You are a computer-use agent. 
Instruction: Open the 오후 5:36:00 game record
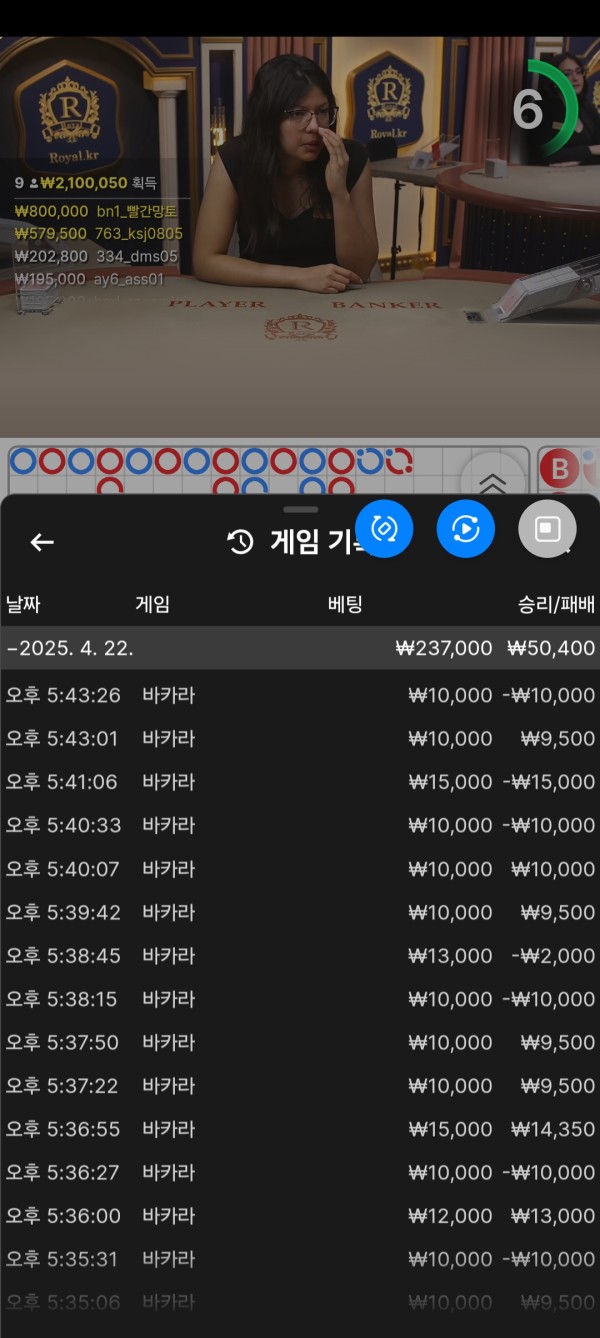coord(300,1216)
